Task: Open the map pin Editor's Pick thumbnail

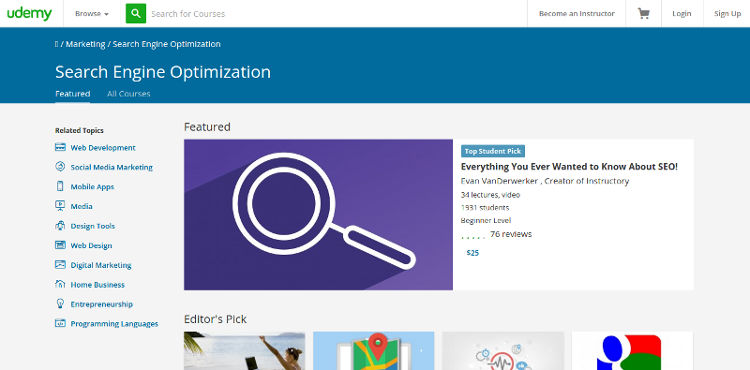Action: click(x=374, y=351)
